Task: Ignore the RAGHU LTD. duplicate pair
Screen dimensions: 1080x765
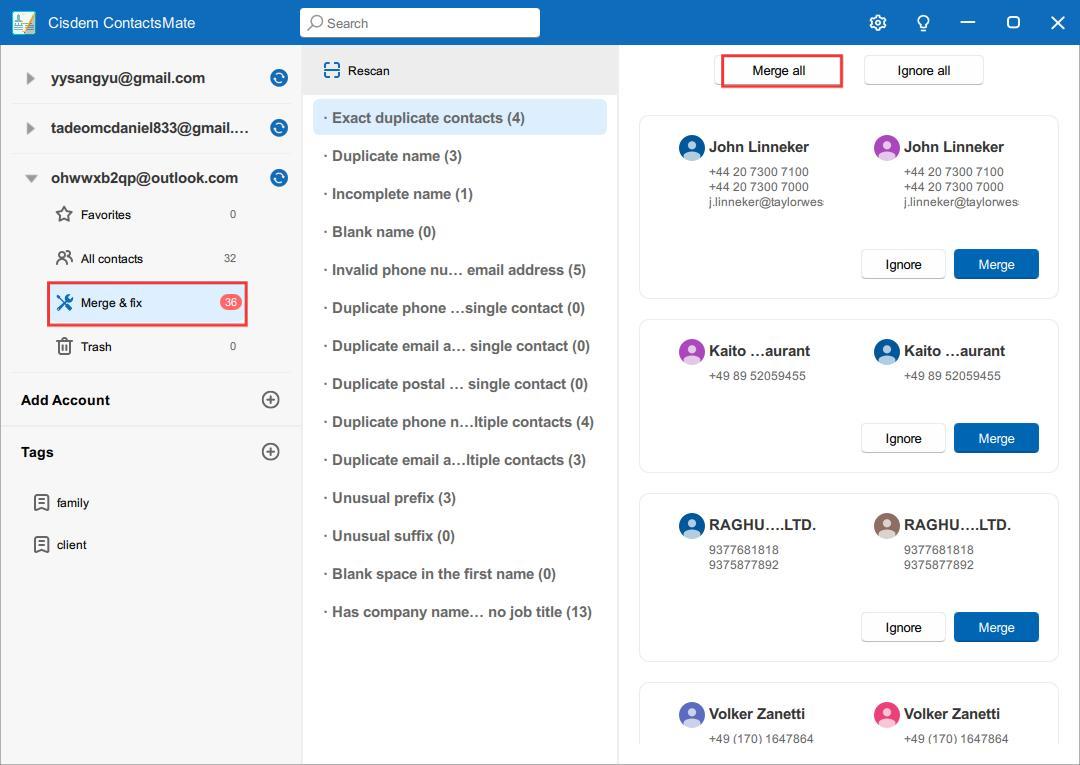Action: point(903,628)
